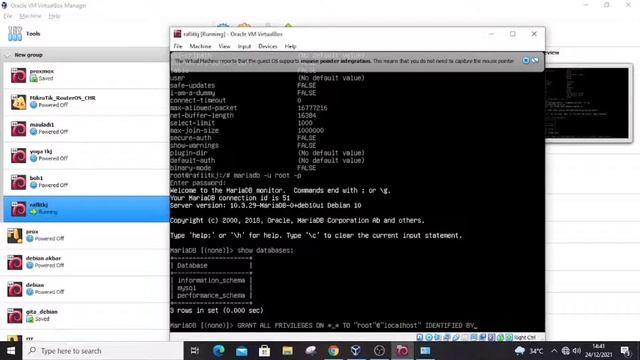Open OBS Studio from taskbar
640x360 pixels.
[x=379, y=351]
